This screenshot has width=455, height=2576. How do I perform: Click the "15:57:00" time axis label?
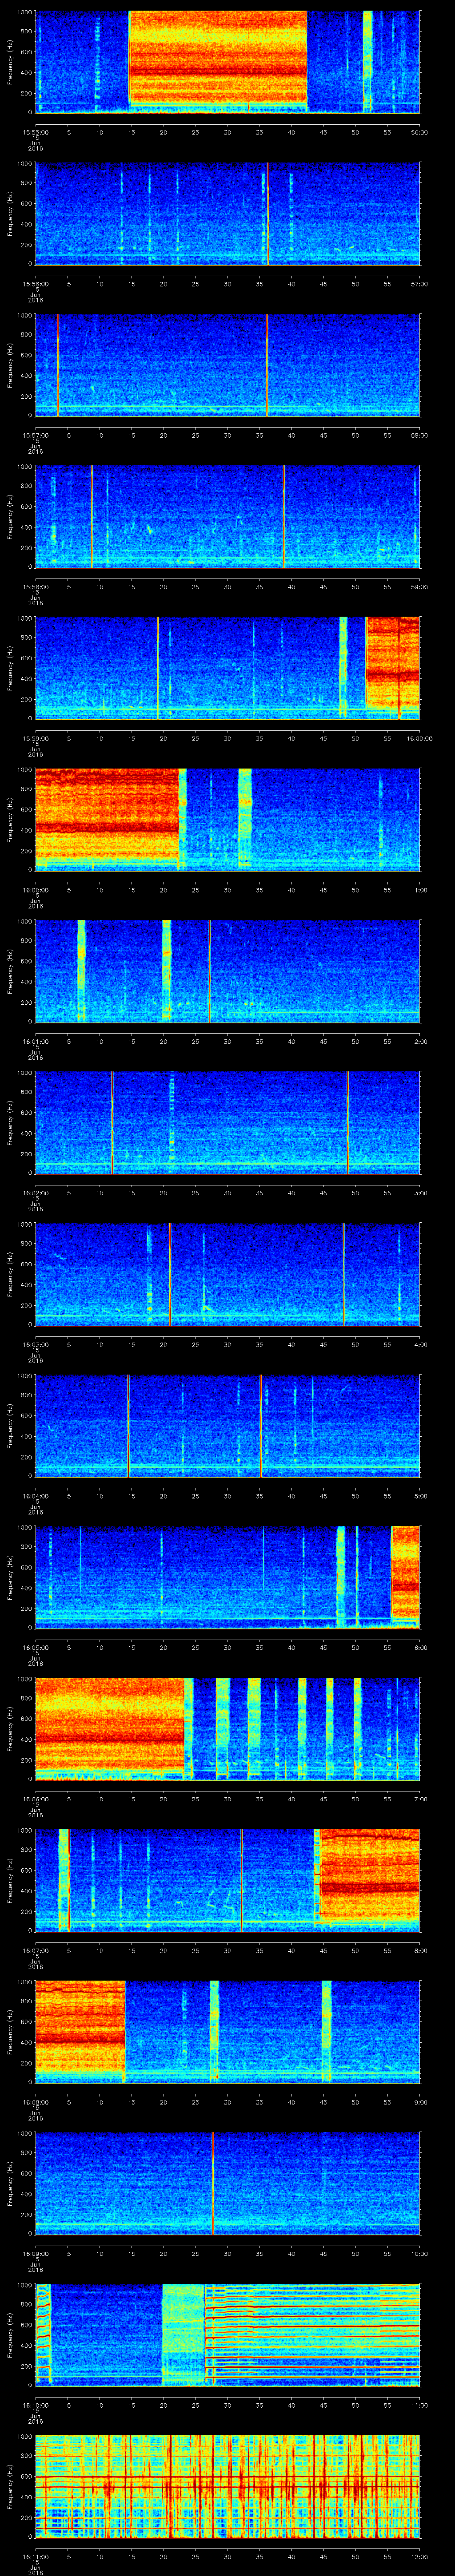point(35,435)
